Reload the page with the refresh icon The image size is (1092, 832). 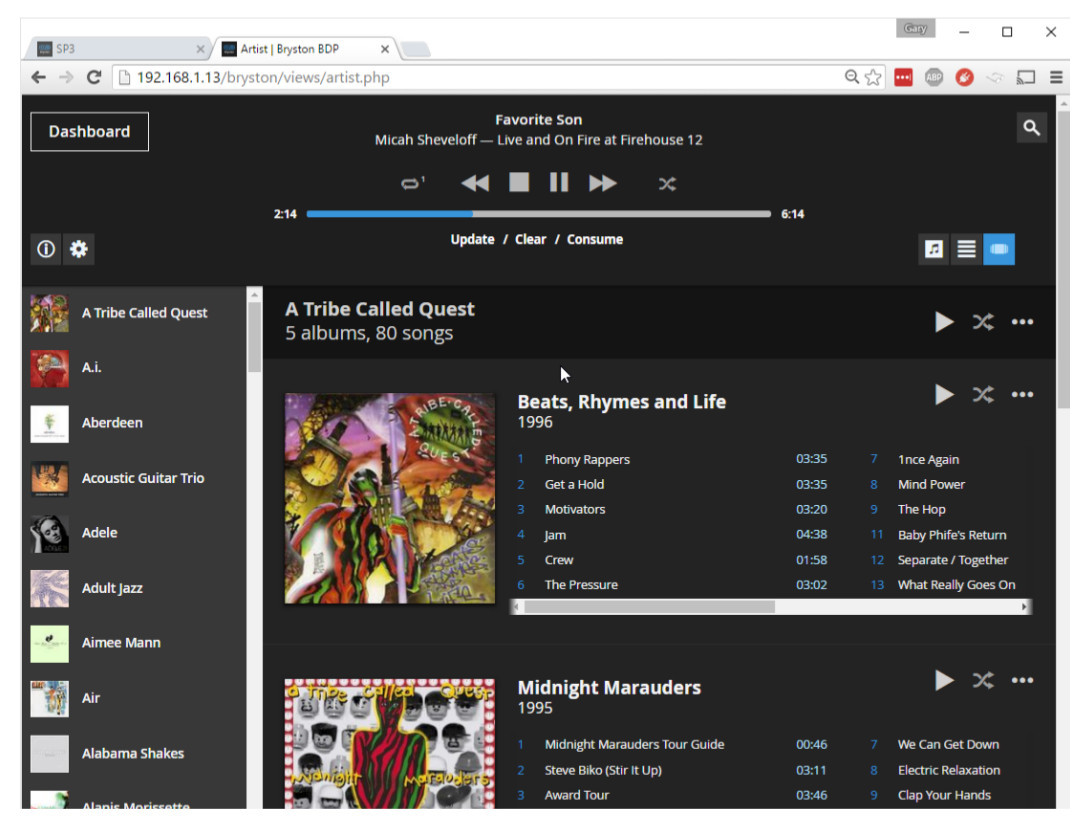94,77
